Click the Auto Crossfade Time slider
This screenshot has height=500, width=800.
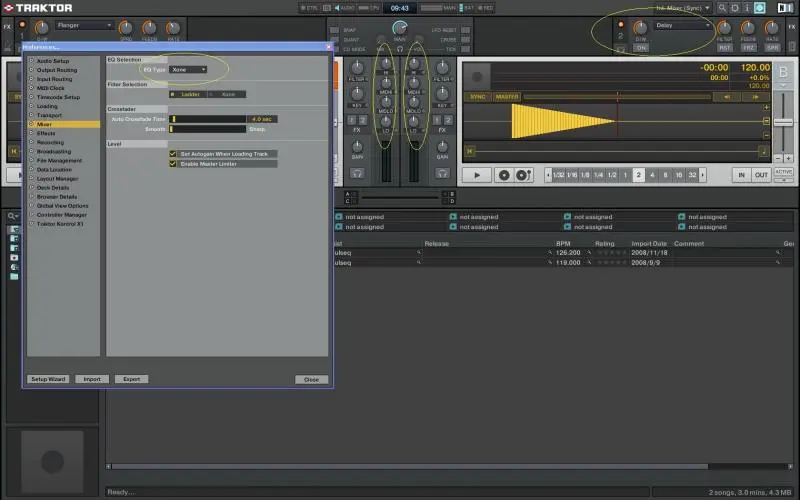[208, 119]
